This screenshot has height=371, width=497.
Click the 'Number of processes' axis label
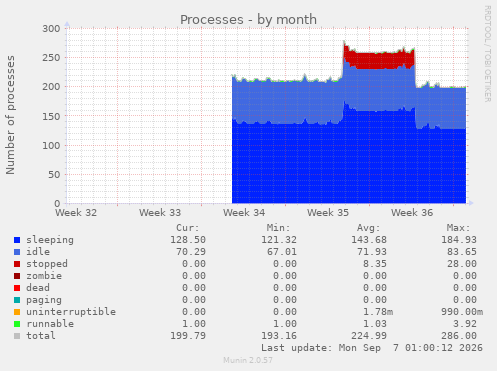(x=11, y=115)
